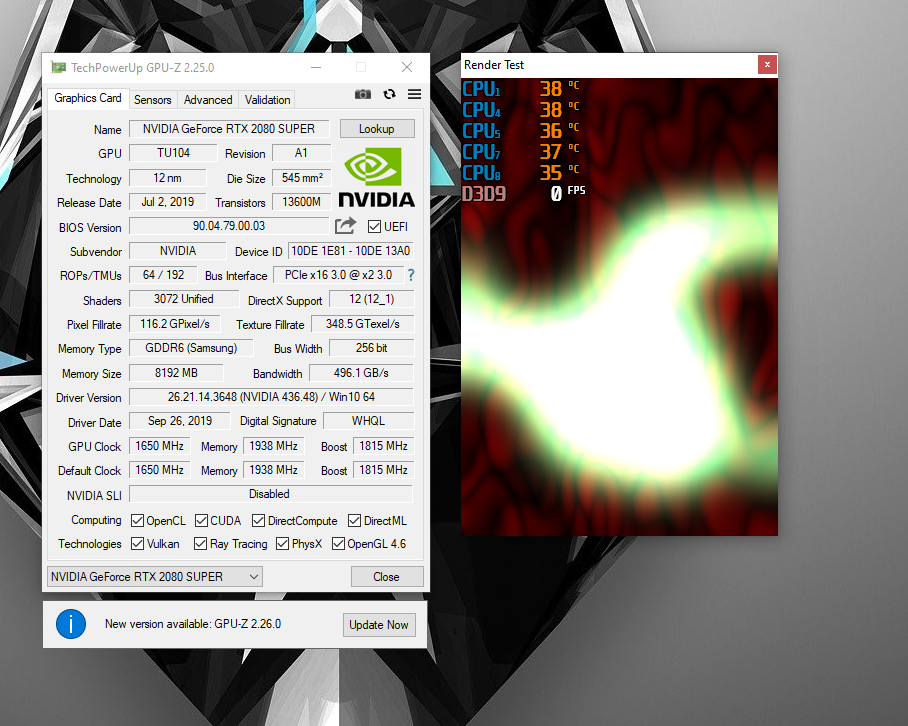Click the 545 mm² die size value
The image size is (908, 726).
point(302,178)
